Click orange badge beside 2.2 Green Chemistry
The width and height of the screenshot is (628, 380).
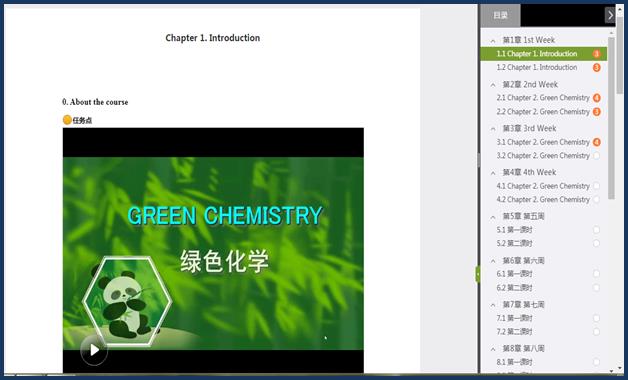(596, 112)
